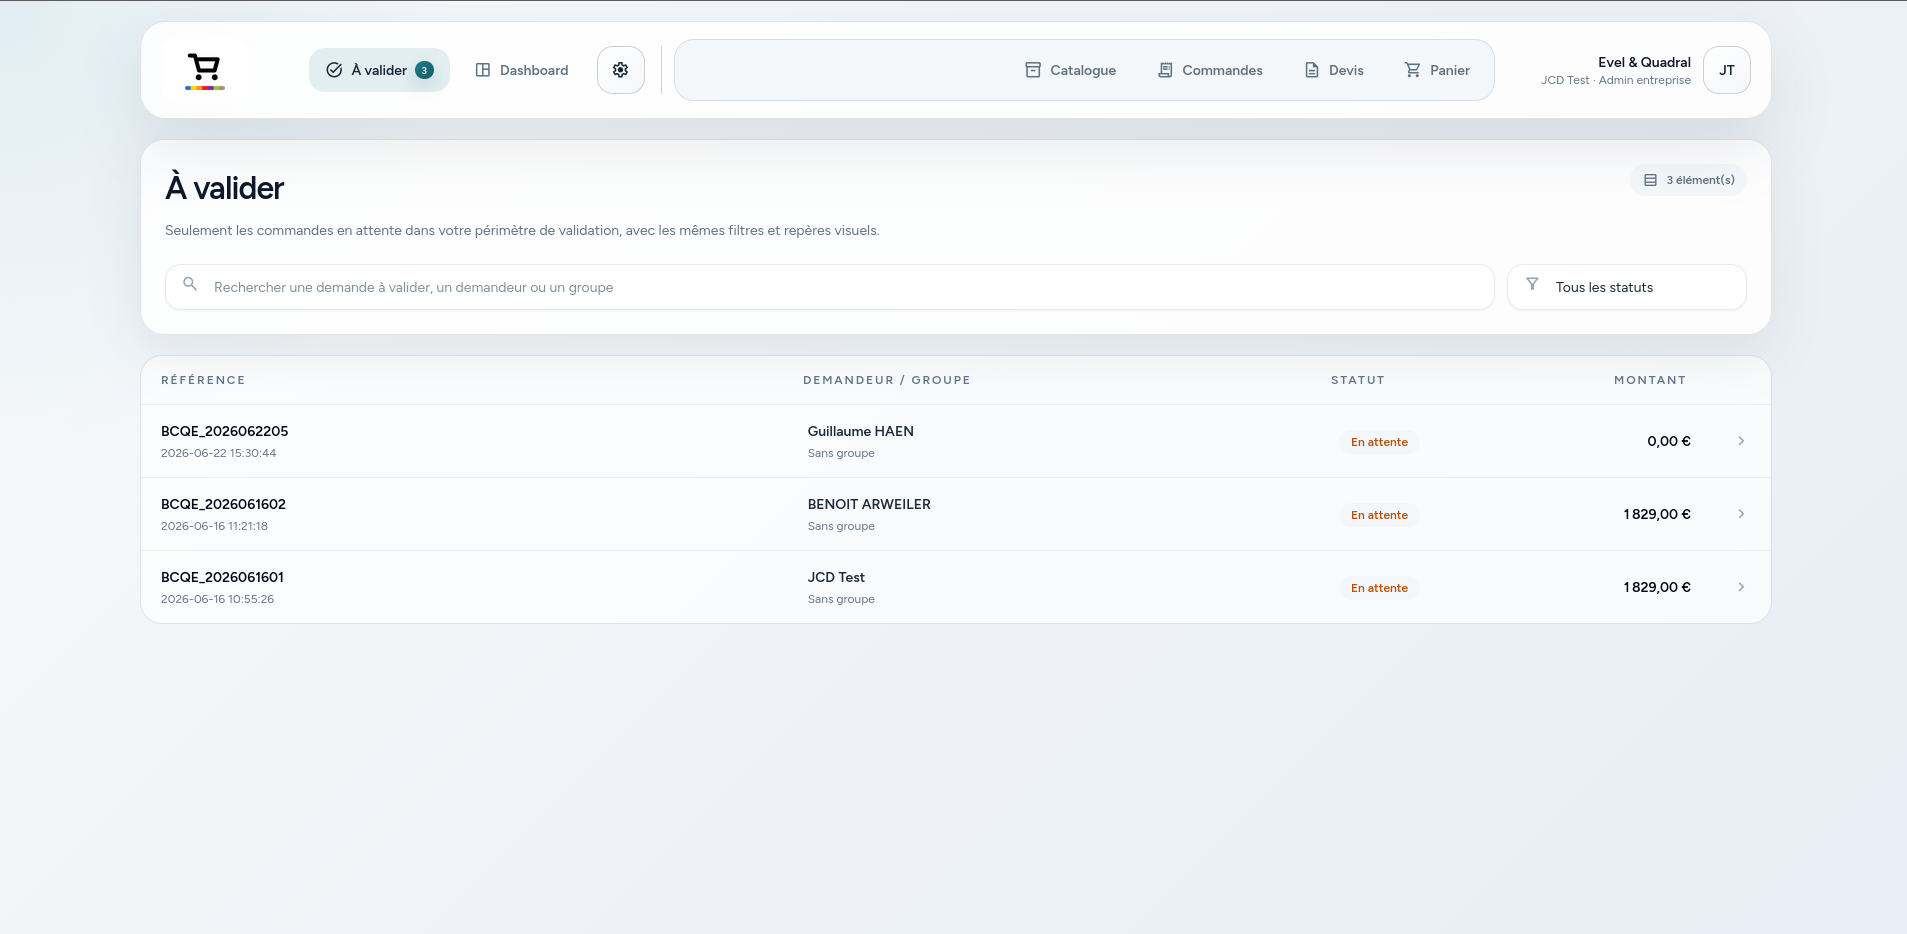This screenshot has width=1907, height=934.
Task: Click the À valider checkmark icon
Action: [x=335, y=70]
